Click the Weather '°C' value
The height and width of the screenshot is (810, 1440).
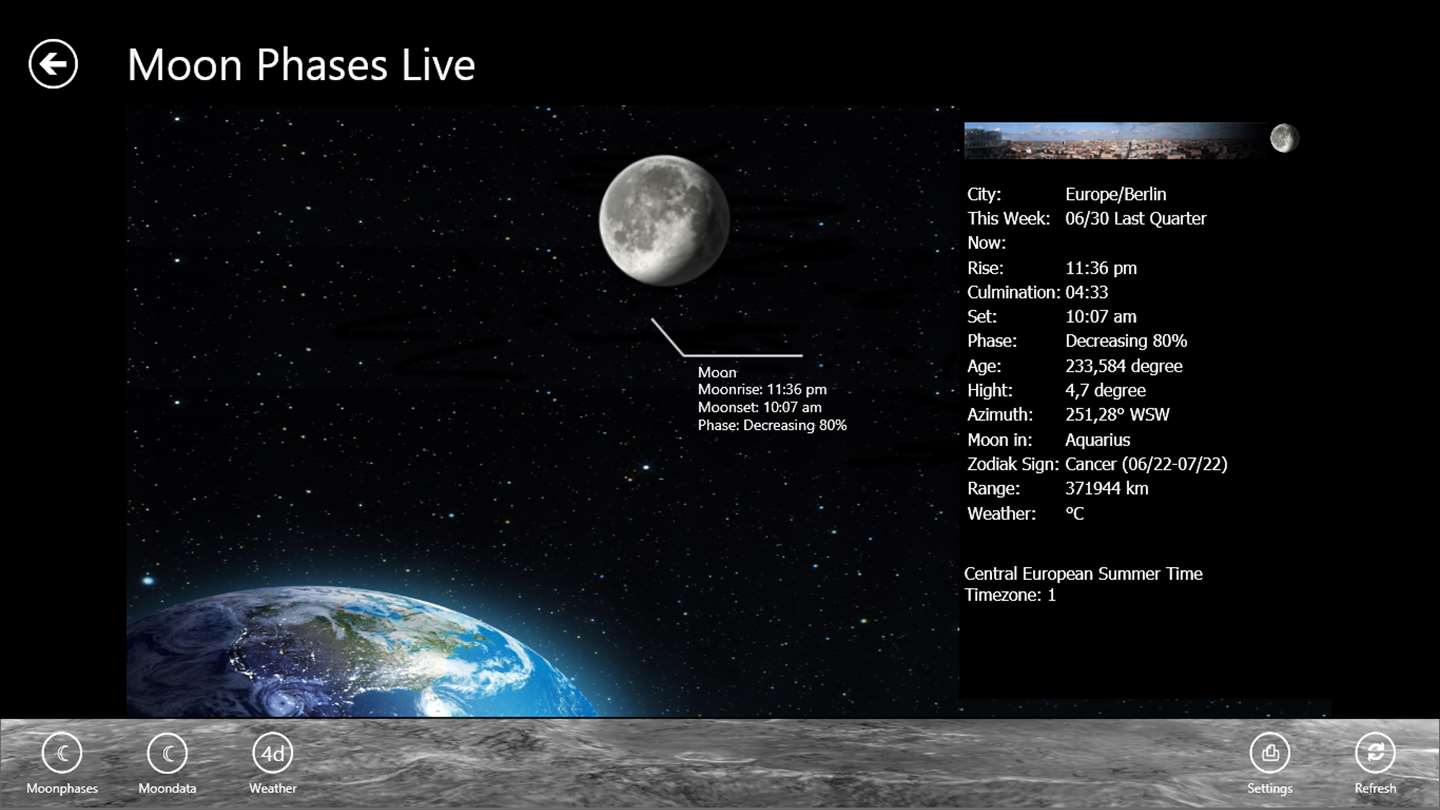(1075, 513)
